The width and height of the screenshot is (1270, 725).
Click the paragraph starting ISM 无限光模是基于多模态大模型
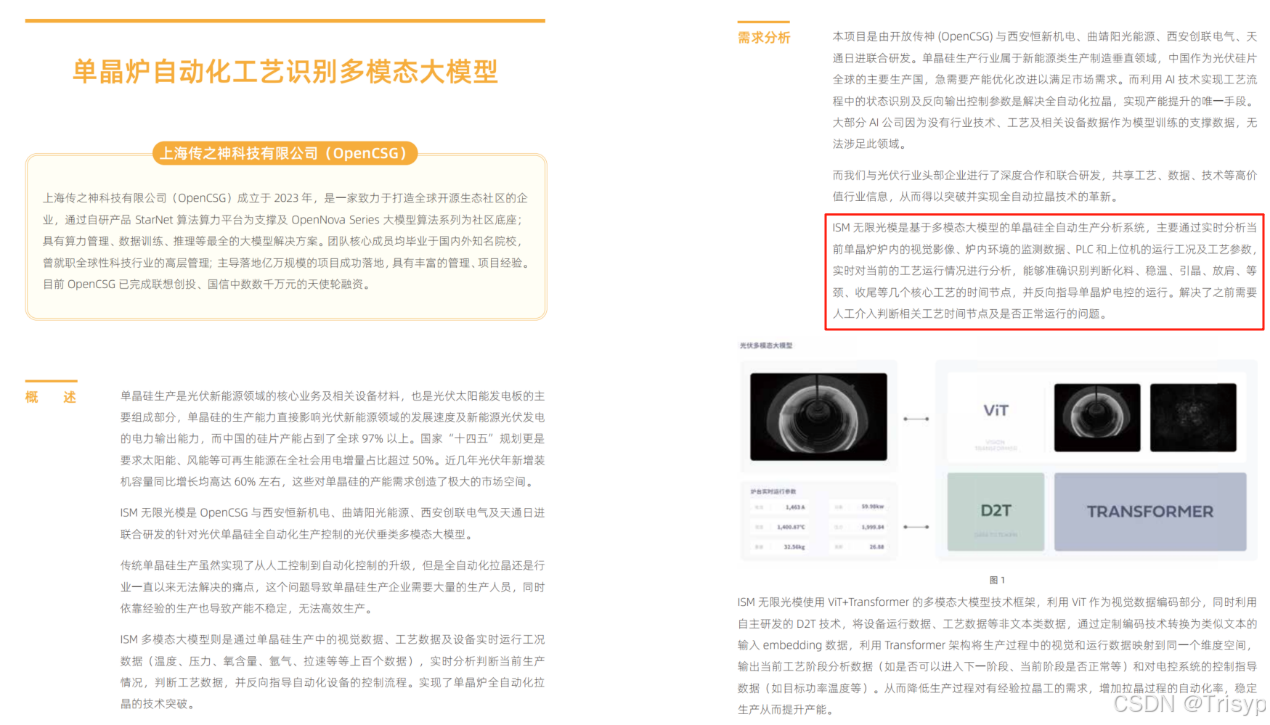click(x=1045, y=271)
